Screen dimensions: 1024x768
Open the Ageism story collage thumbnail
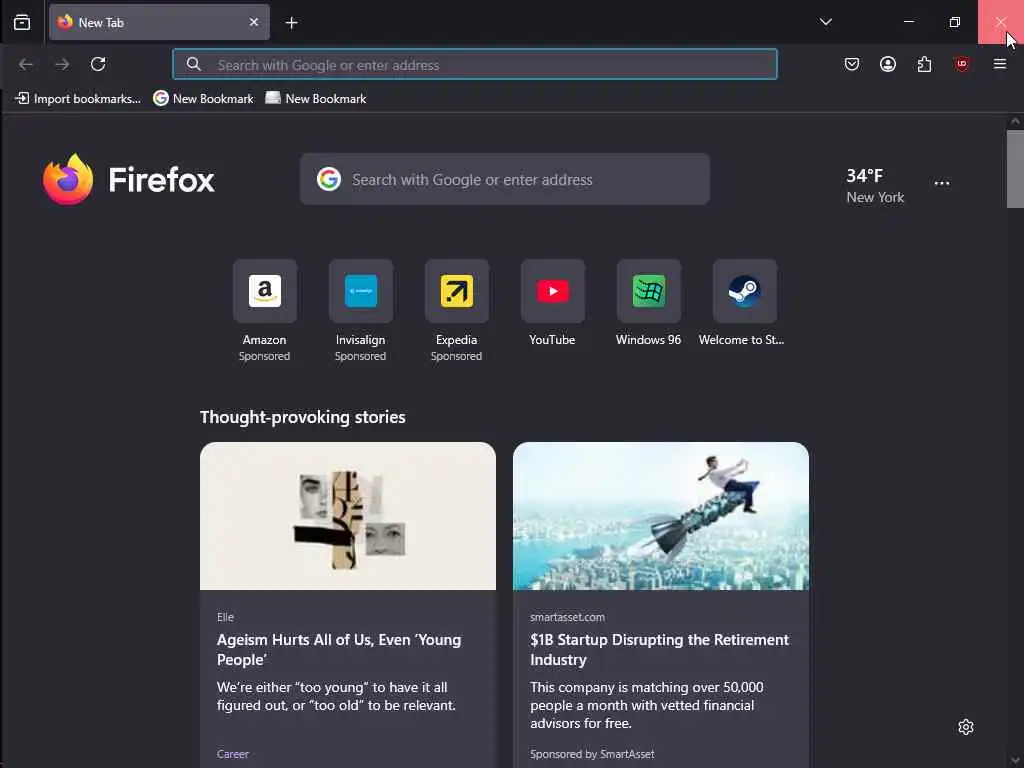tap(347, 516)
